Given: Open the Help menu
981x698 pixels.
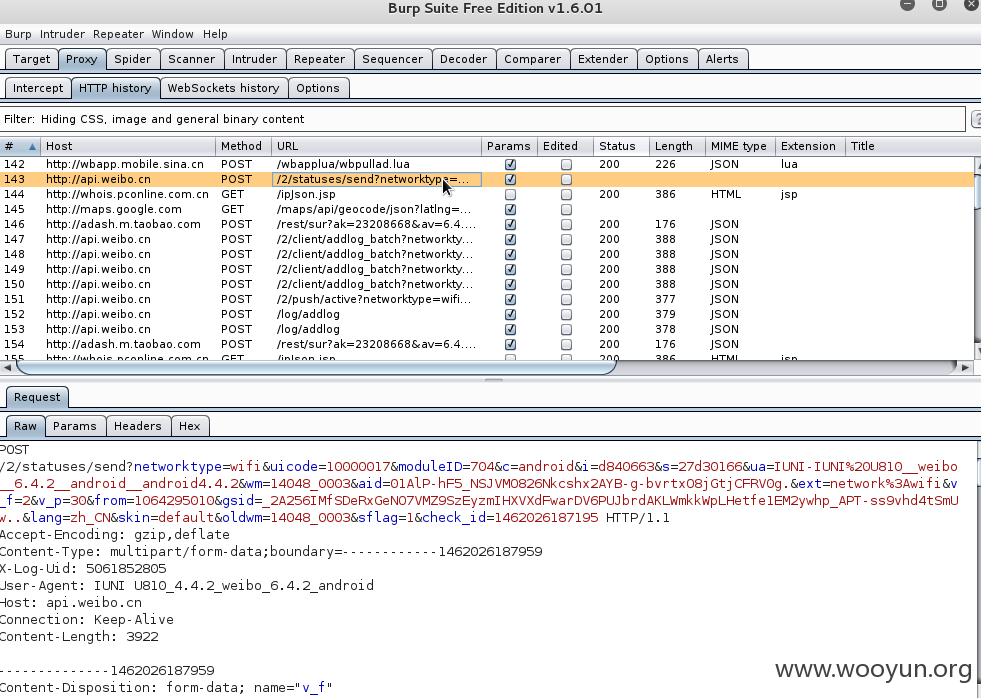Looking at the screenshot, I should 215,34.
